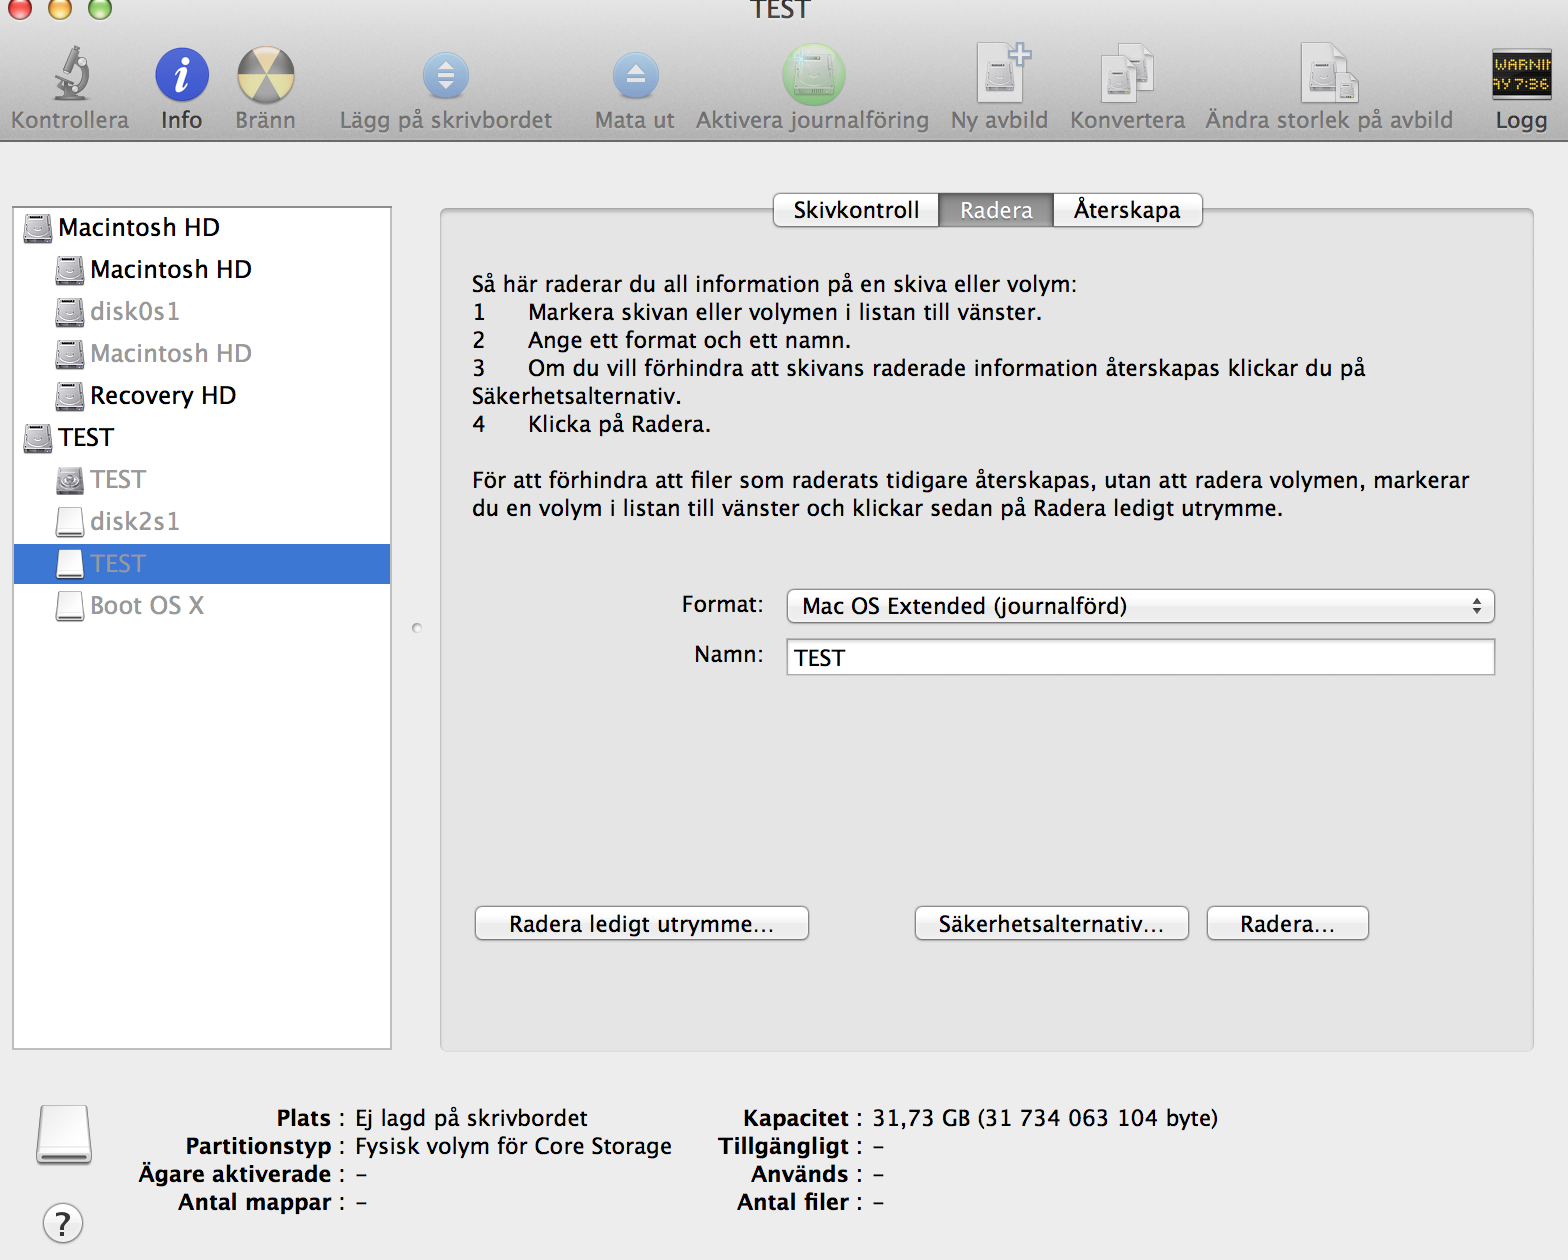
Task: Switch to the Återskapa tab
Action: coord(1127,210)
